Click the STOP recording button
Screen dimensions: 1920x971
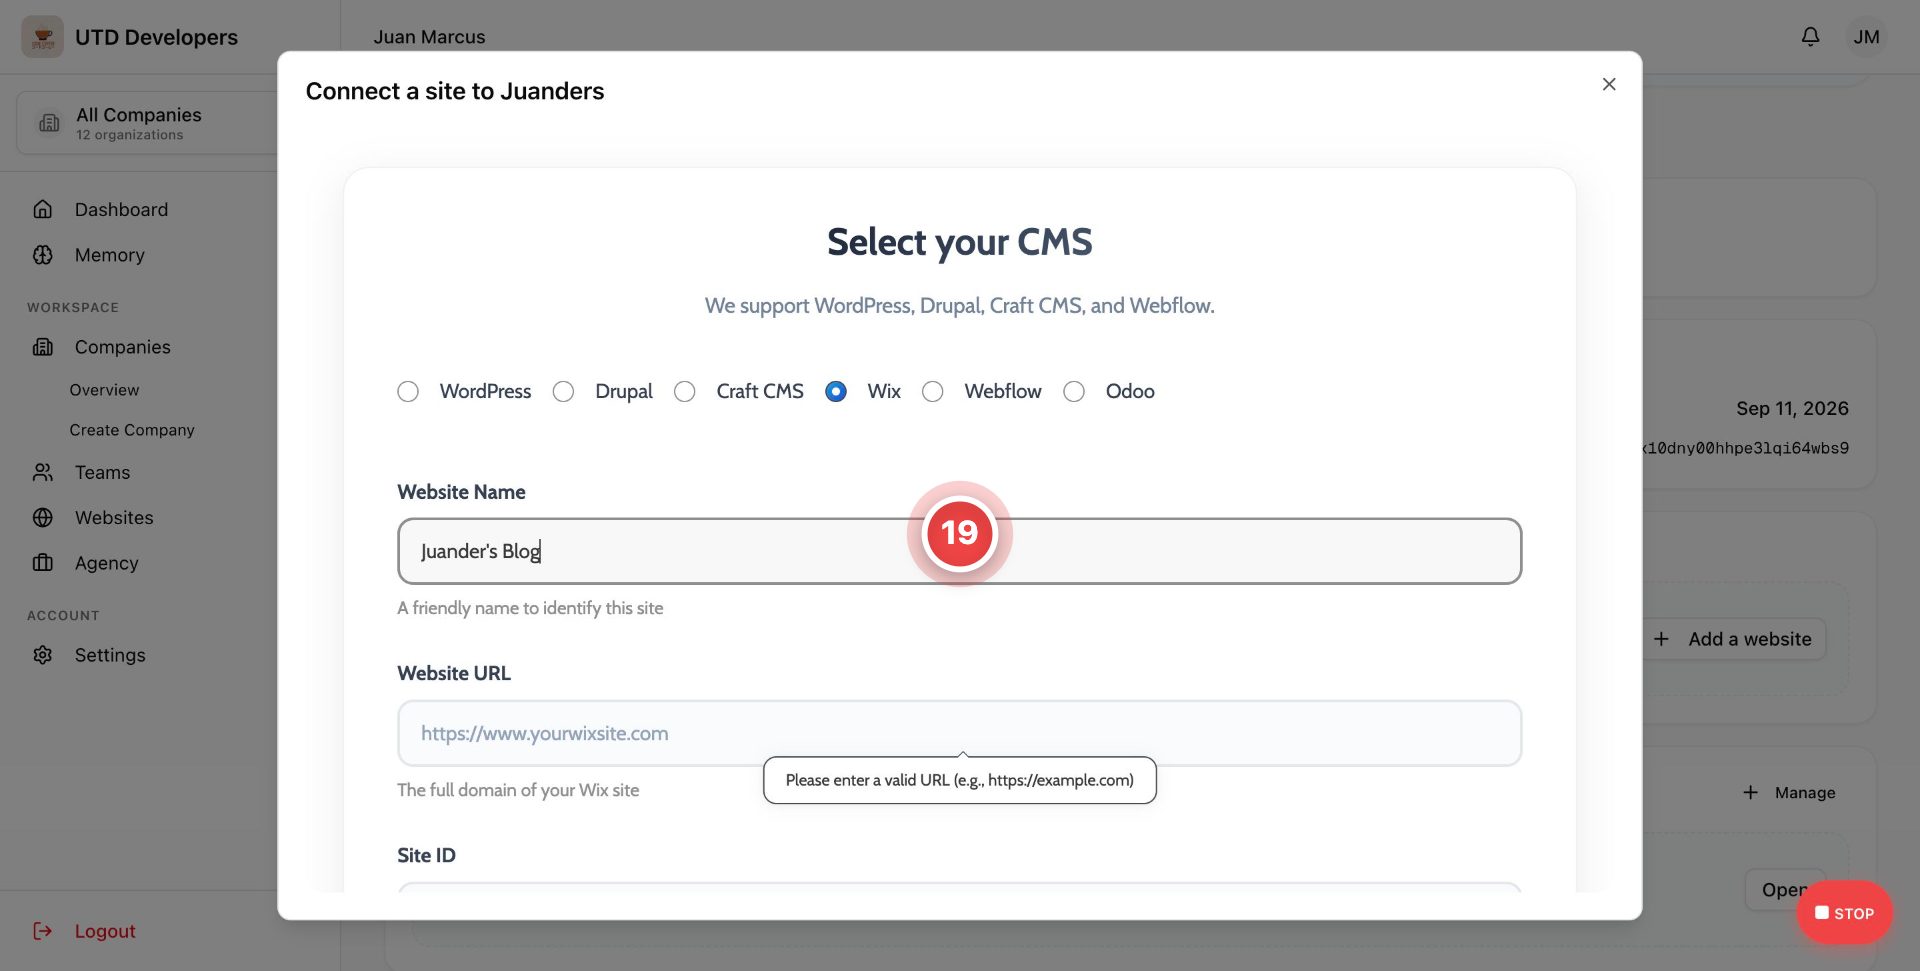tap(1844, 913)
